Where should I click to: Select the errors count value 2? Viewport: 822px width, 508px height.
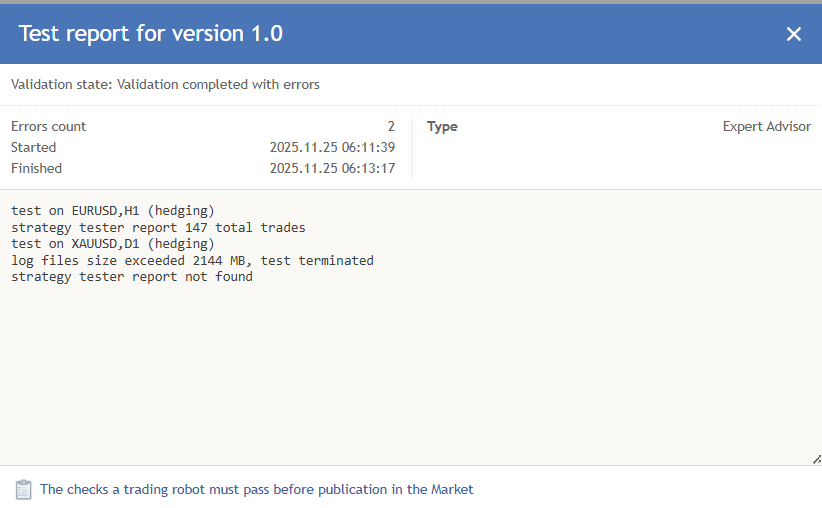[391, 127]
